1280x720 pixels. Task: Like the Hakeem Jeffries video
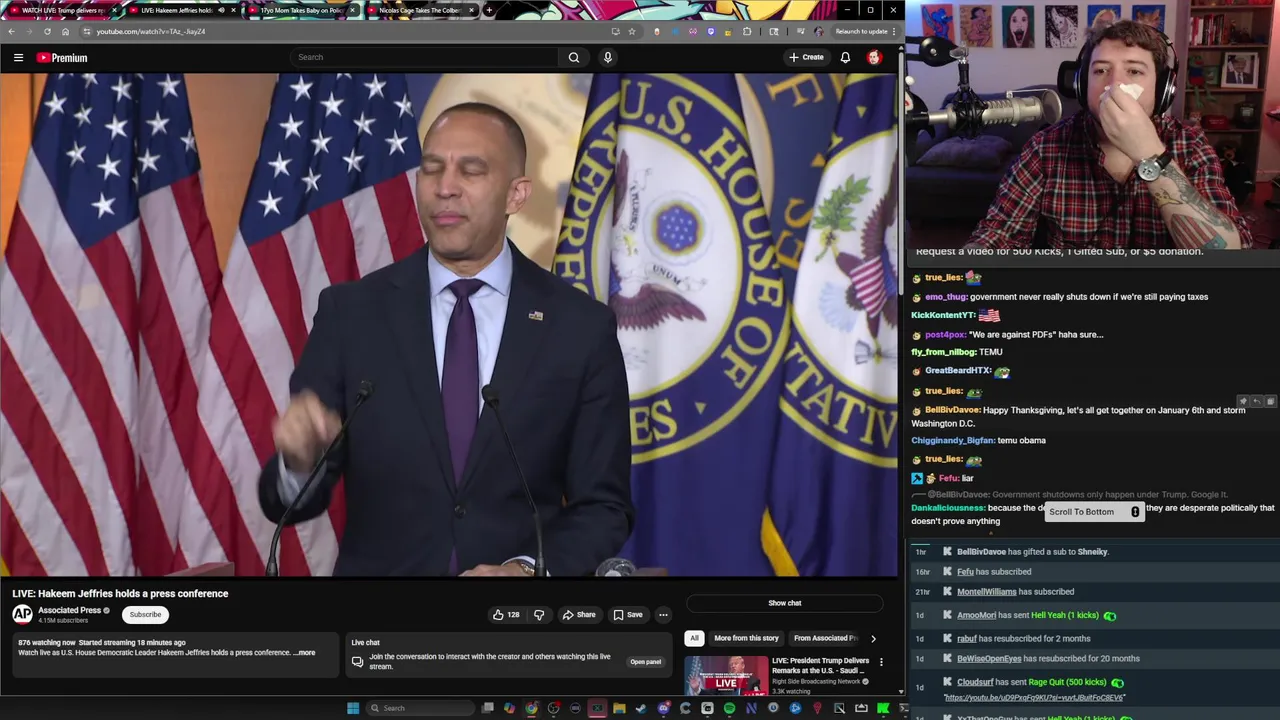pyautogui.click(x=505, y=614)
